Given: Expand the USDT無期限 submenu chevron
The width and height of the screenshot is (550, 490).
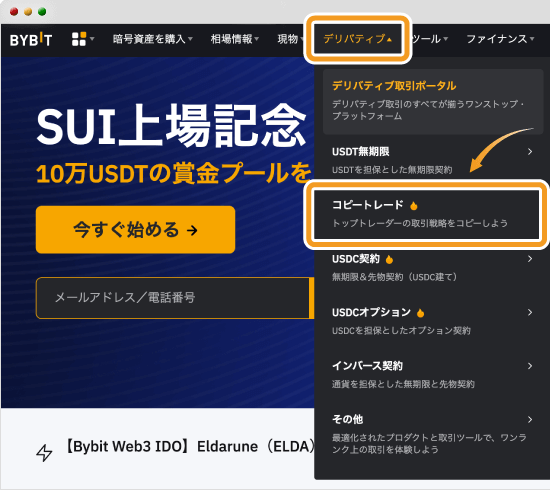Looking at the screenshot, I should click(x=530, y=152).
